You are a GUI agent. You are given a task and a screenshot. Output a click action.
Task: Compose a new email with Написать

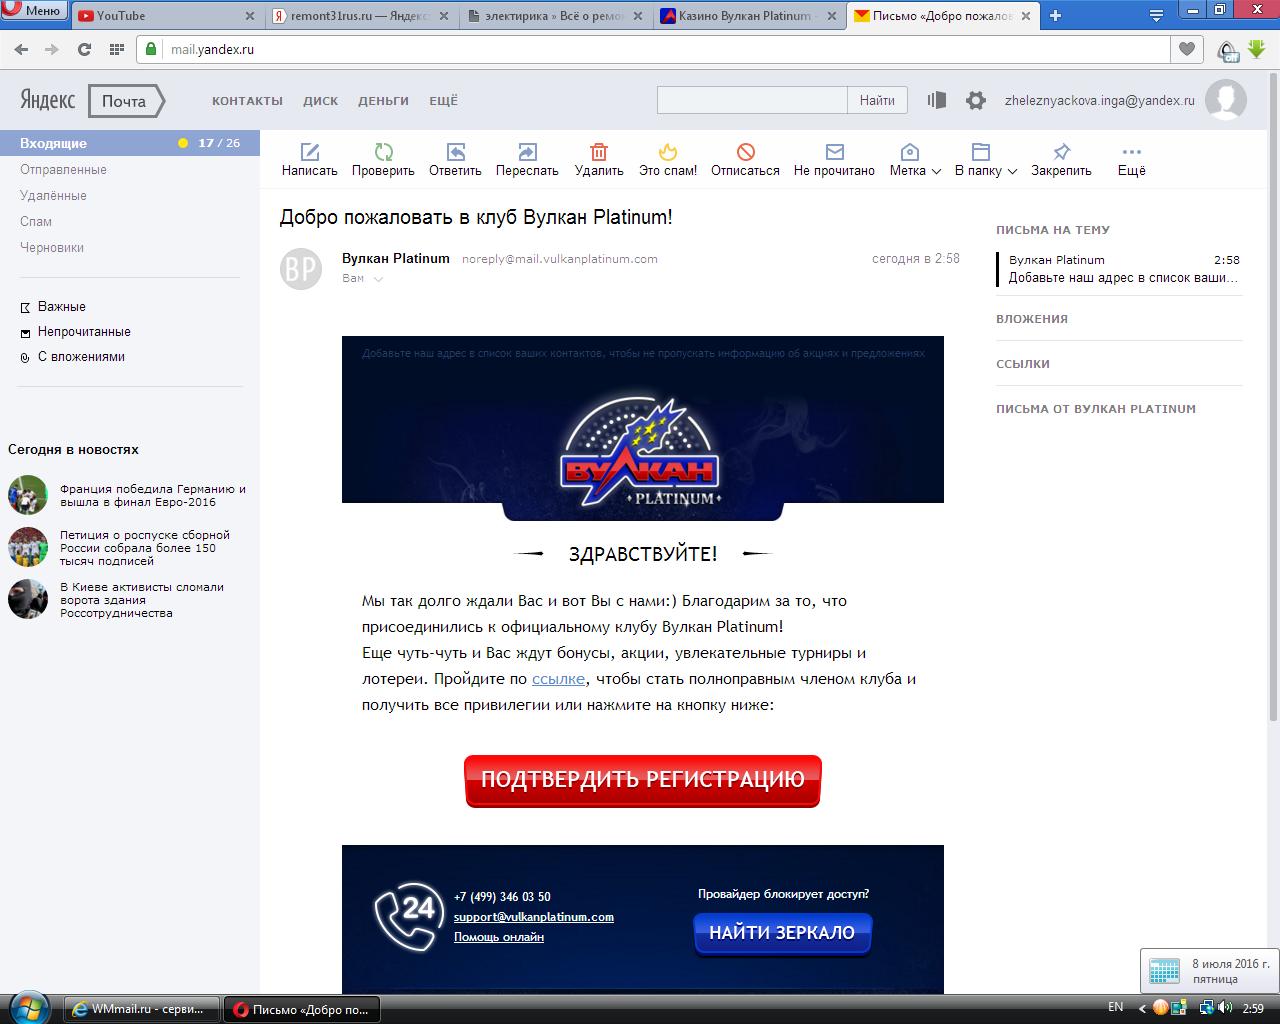[x=310, y=160]
